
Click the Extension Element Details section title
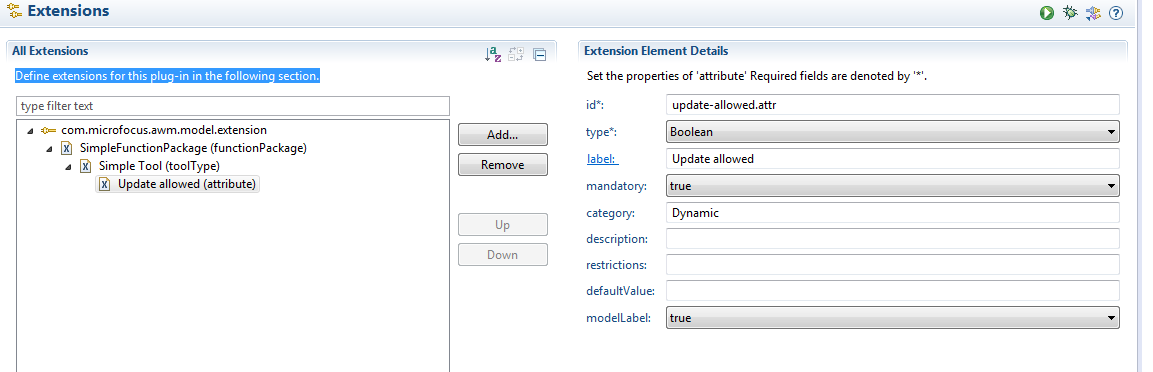(x=656, y=51)
